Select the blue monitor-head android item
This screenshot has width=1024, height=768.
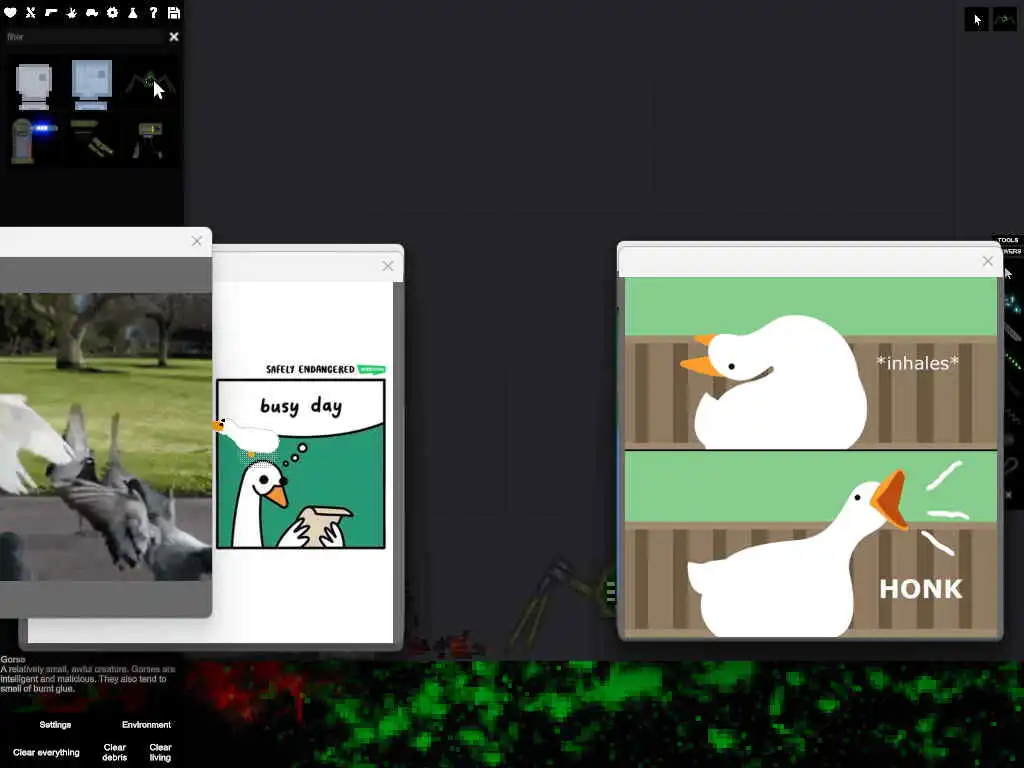pyautogui.click(x=91, y=85)
